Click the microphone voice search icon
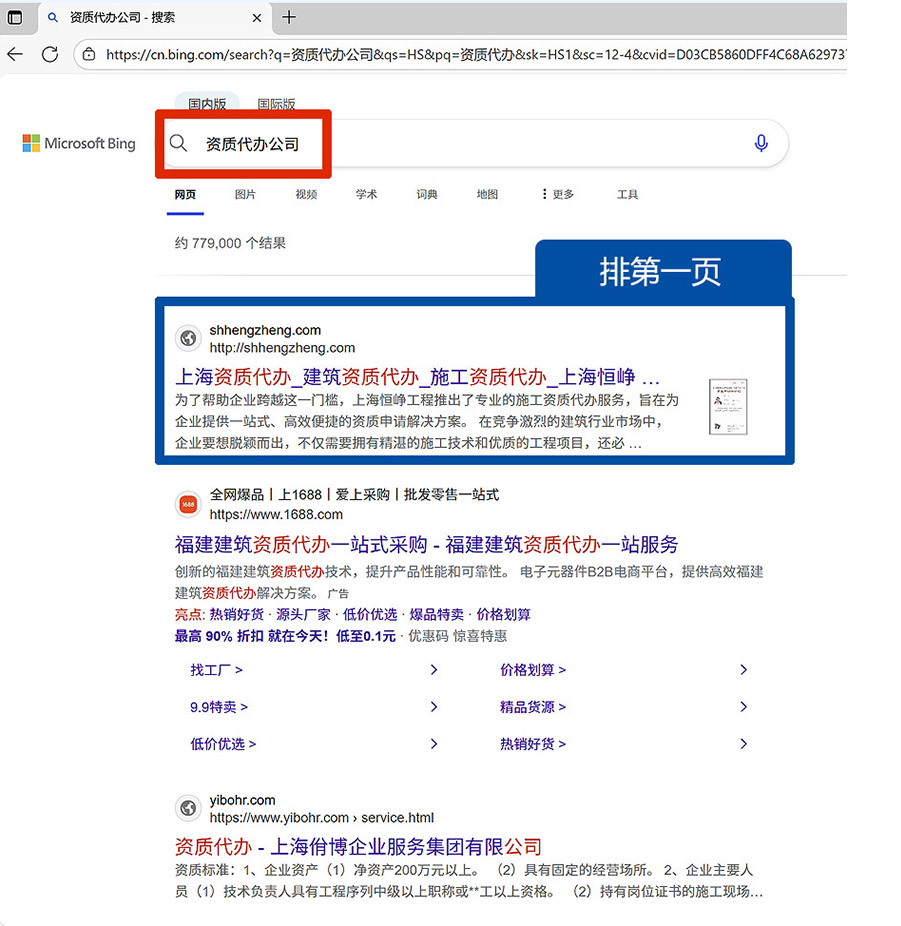This screenshot has height=926, width=901. [761, 144]
